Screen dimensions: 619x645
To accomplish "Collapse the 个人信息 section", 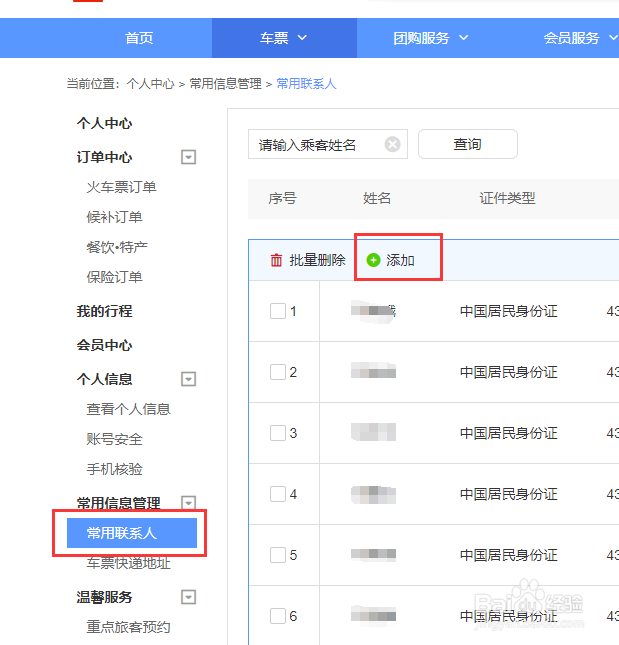I will [x=188, y=379].
